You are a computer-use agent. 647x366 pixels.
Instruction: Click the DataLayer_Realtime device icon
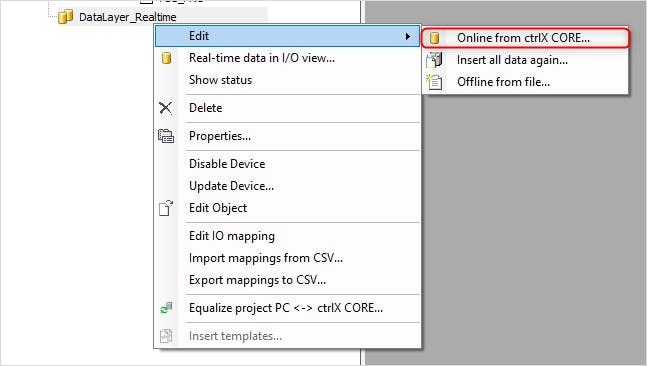tap(65, 17)
